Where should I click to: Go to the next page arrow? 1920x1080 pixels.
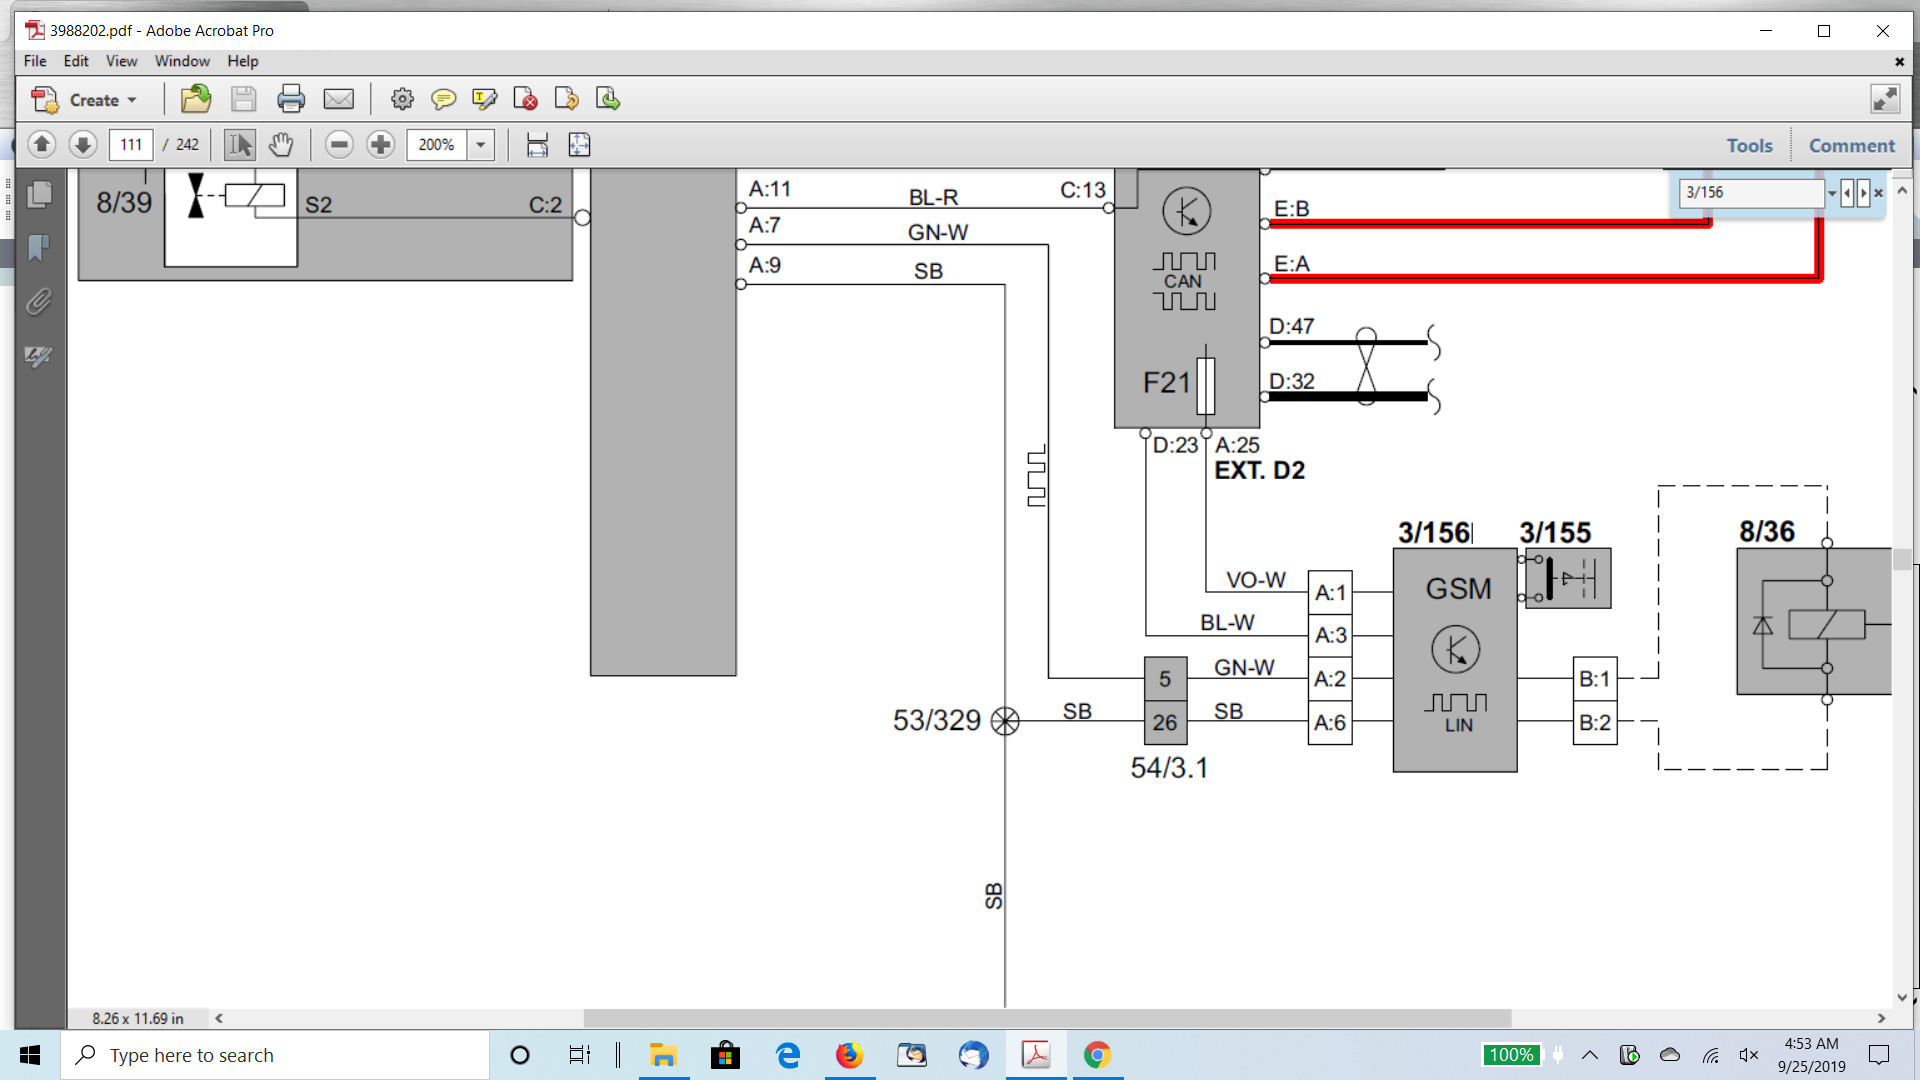pos(83,145)
